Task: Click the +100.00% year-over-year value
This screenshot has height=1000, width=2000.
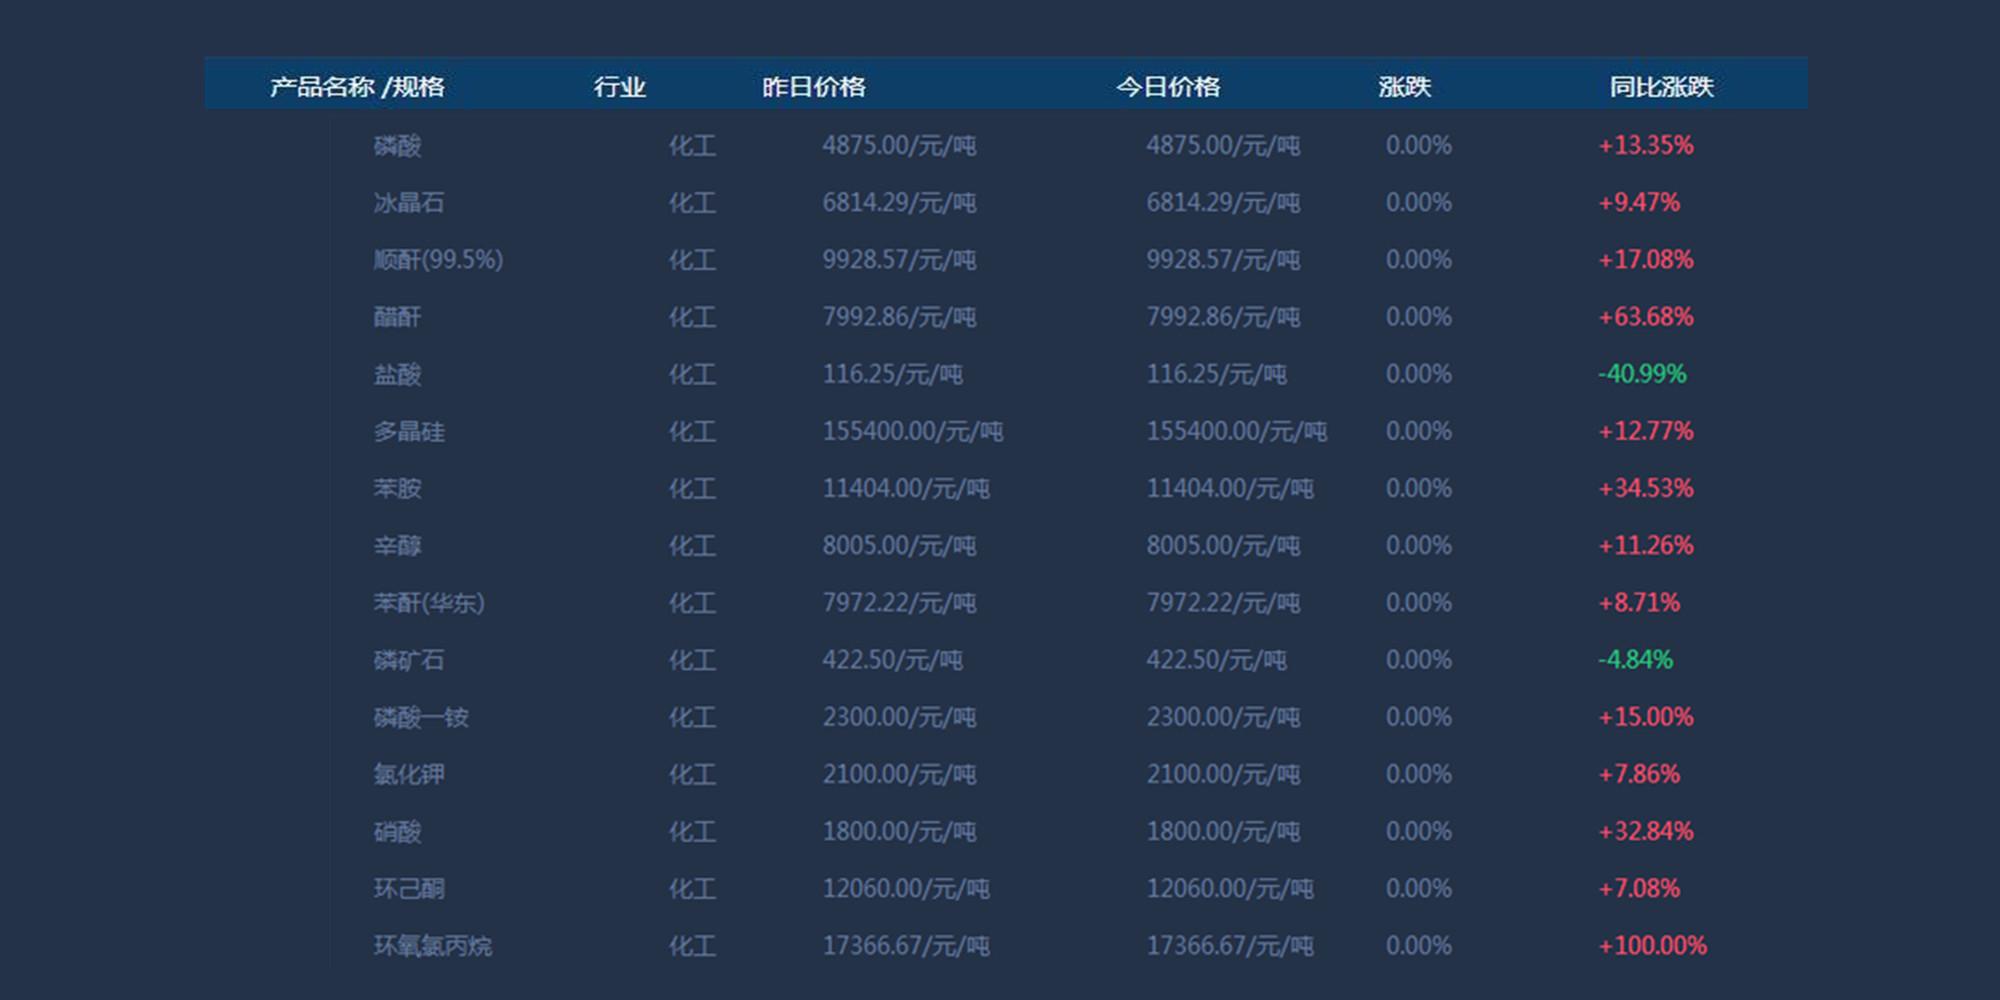Action: [1652, 946]
